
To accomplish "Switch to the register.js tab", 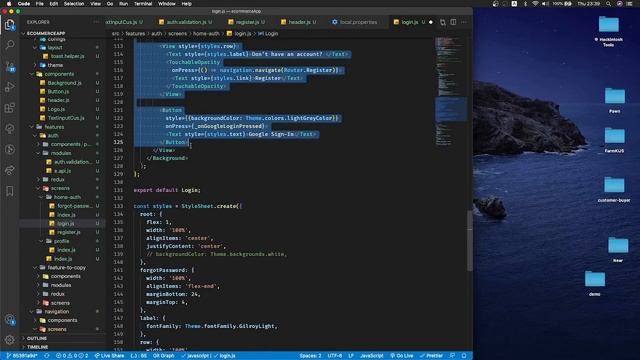I will pos(247,22).
